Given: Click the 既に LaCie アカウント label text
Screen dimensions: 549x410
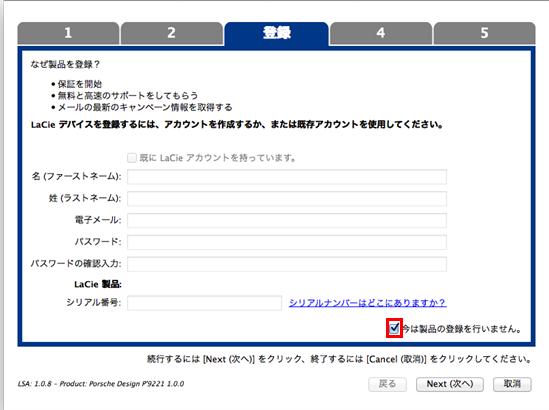Looking at the screenshot, I should pyautogui.click(x=217, y=158).
